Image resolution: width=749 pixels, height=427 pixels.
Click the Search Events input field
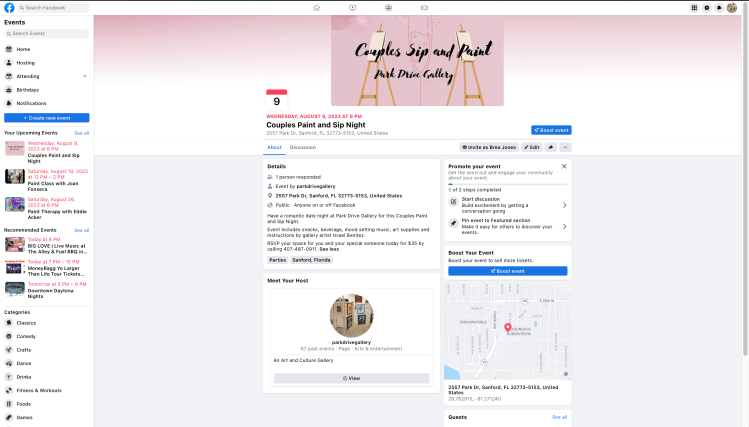(x=47, y=33)
